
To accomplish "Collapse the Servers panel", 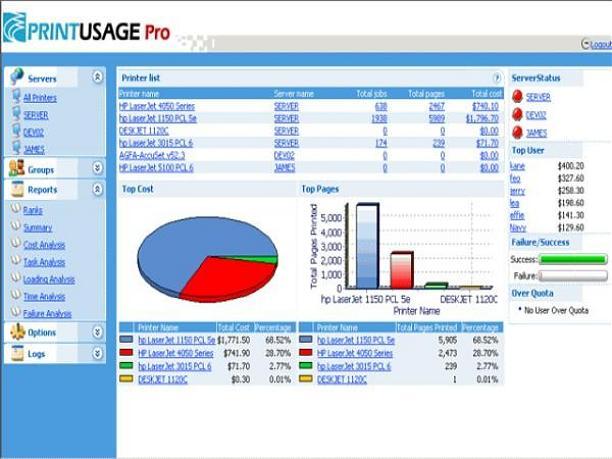I will (x=97, y=77).
